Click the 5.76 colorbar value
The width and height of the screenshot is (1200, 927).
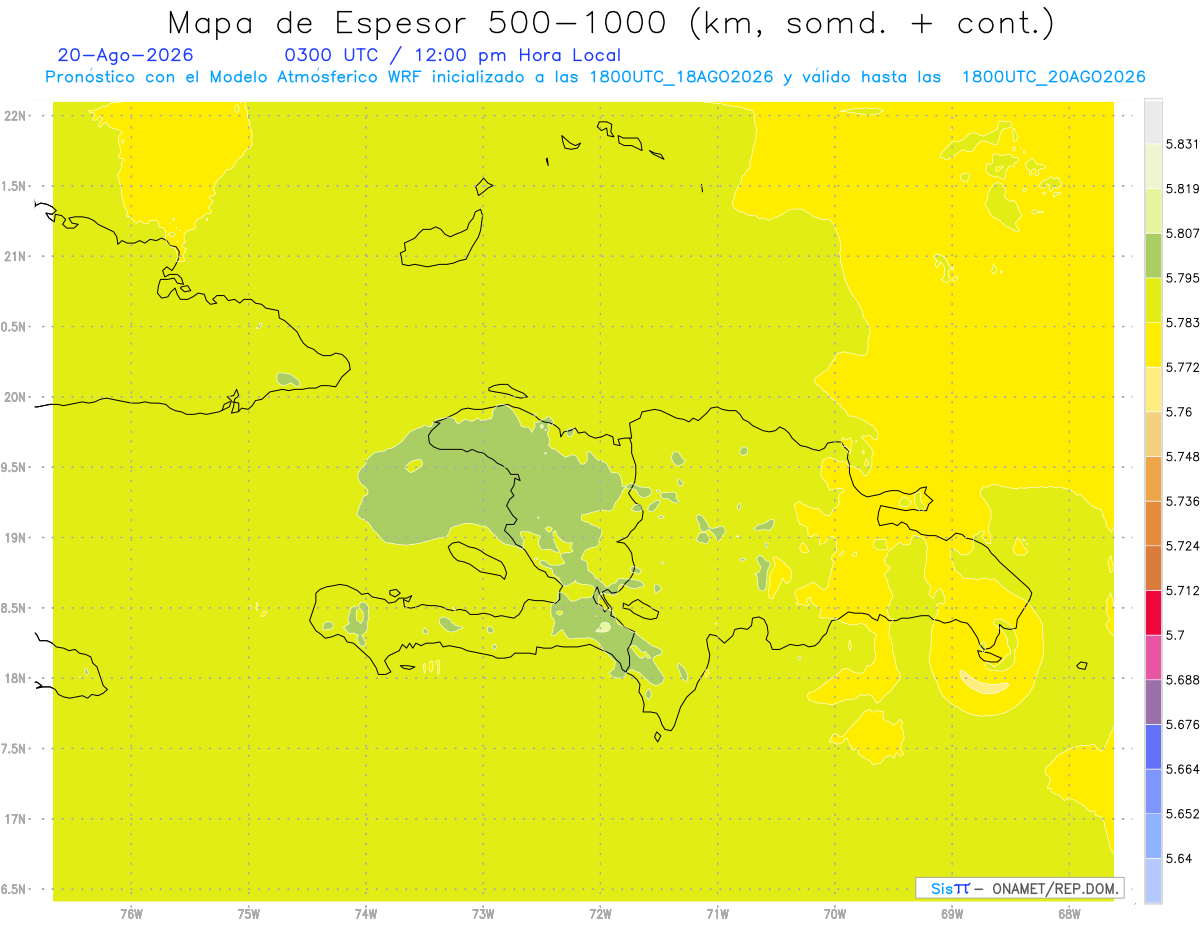click(1179, 411)
